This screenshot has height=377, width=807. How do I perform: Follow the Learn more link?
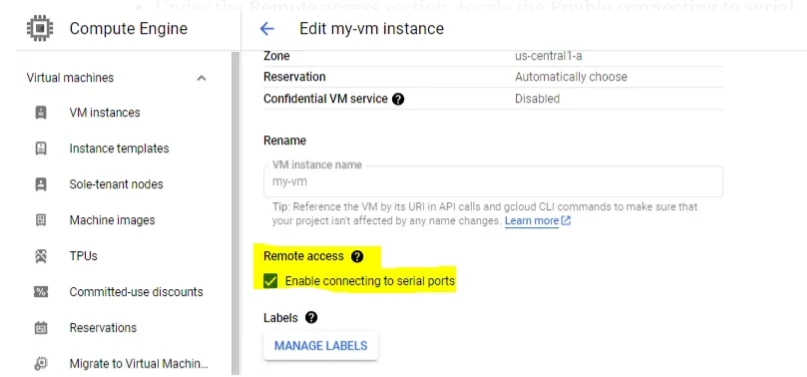[x=532, y=221]
